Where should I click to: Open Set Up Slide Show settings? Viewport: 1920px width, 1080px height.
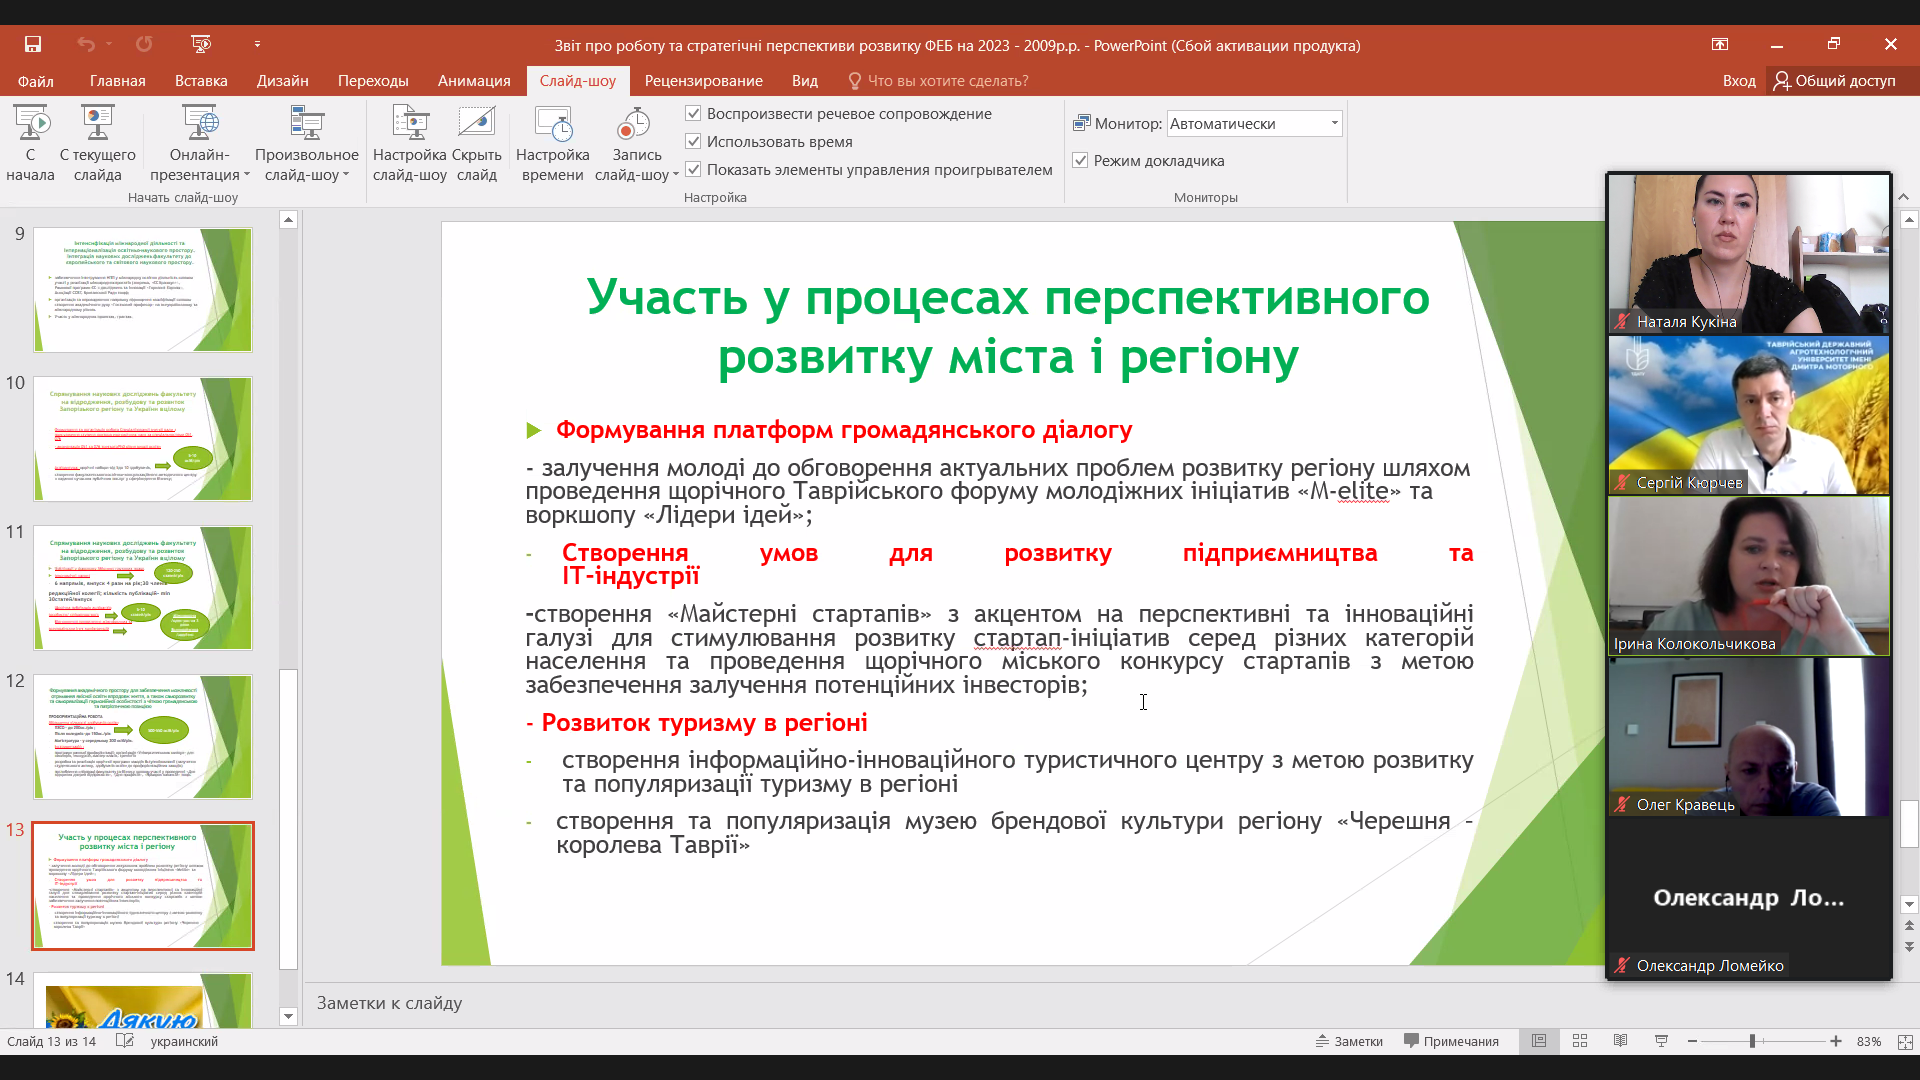tap(409, 124)
